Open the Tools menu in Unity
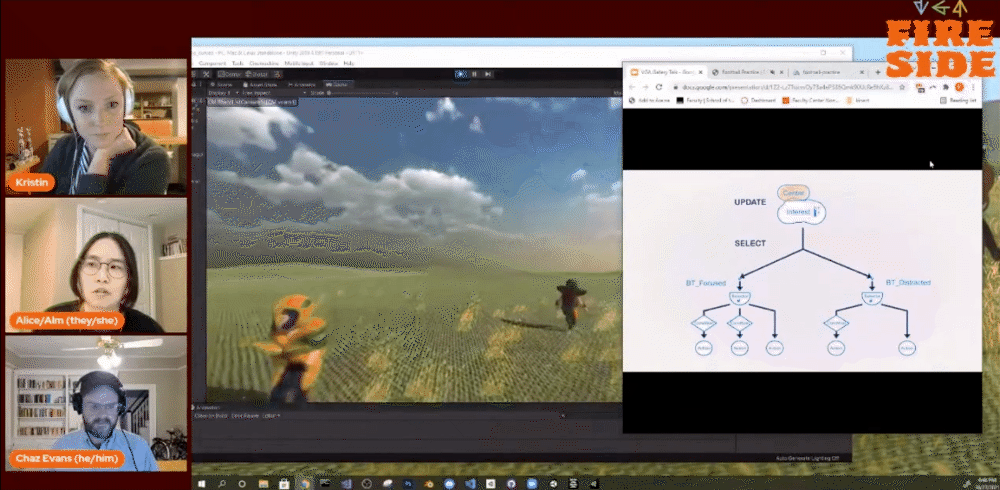 [237, 63]
